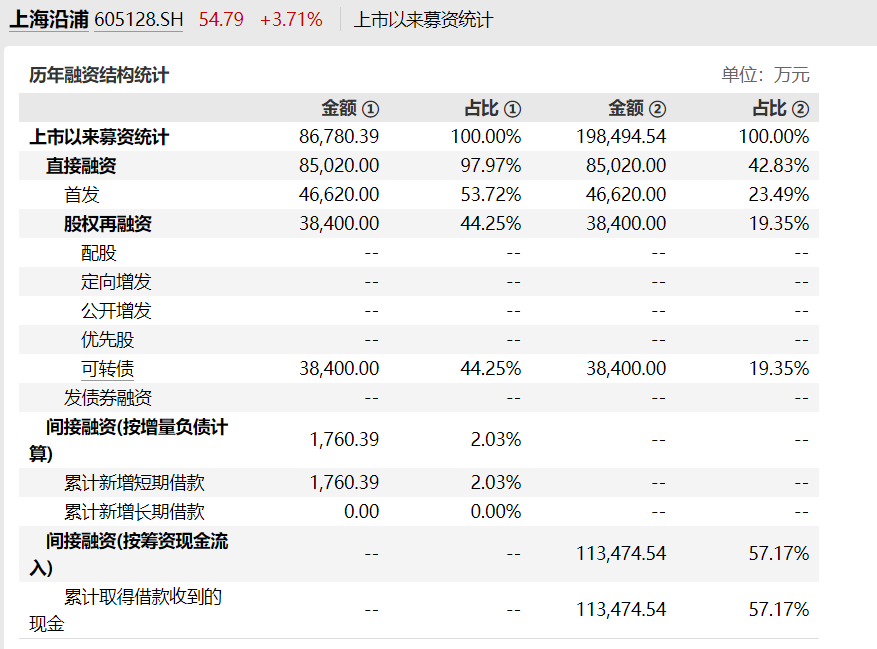Select the 间接融资(按筹资现金流入) row label
Viewport: 877px width, 649px height.
[x=129, y=554]
